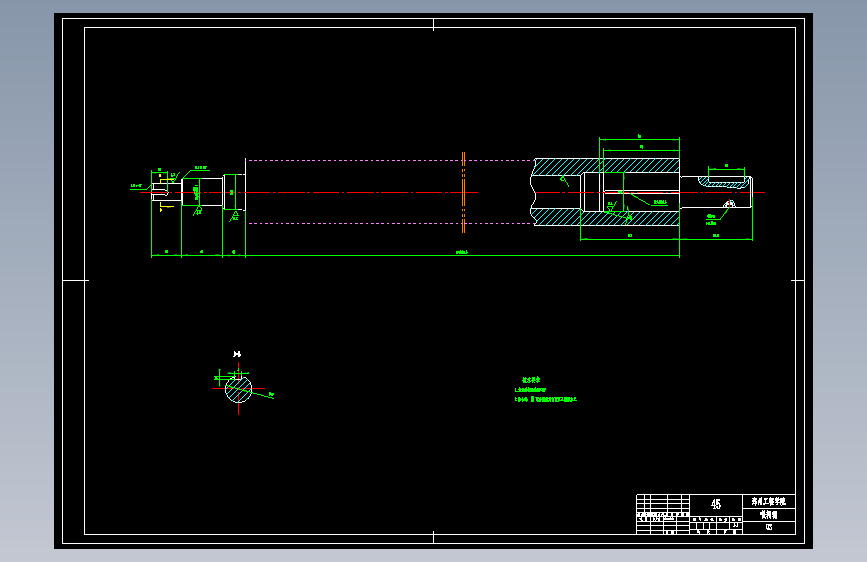Click the green technical requirements note block
Image resolution: width=867 pixels, height=562 pixels.
coord(545,389)
